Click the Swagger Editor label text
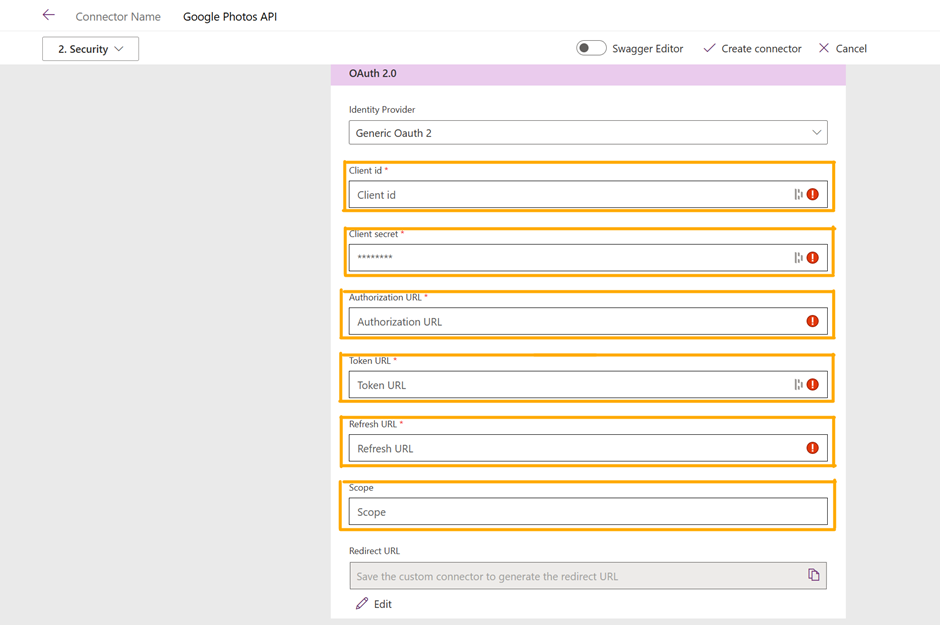The image size is (940, 625). pyautogui.click(x=647, y=49)
